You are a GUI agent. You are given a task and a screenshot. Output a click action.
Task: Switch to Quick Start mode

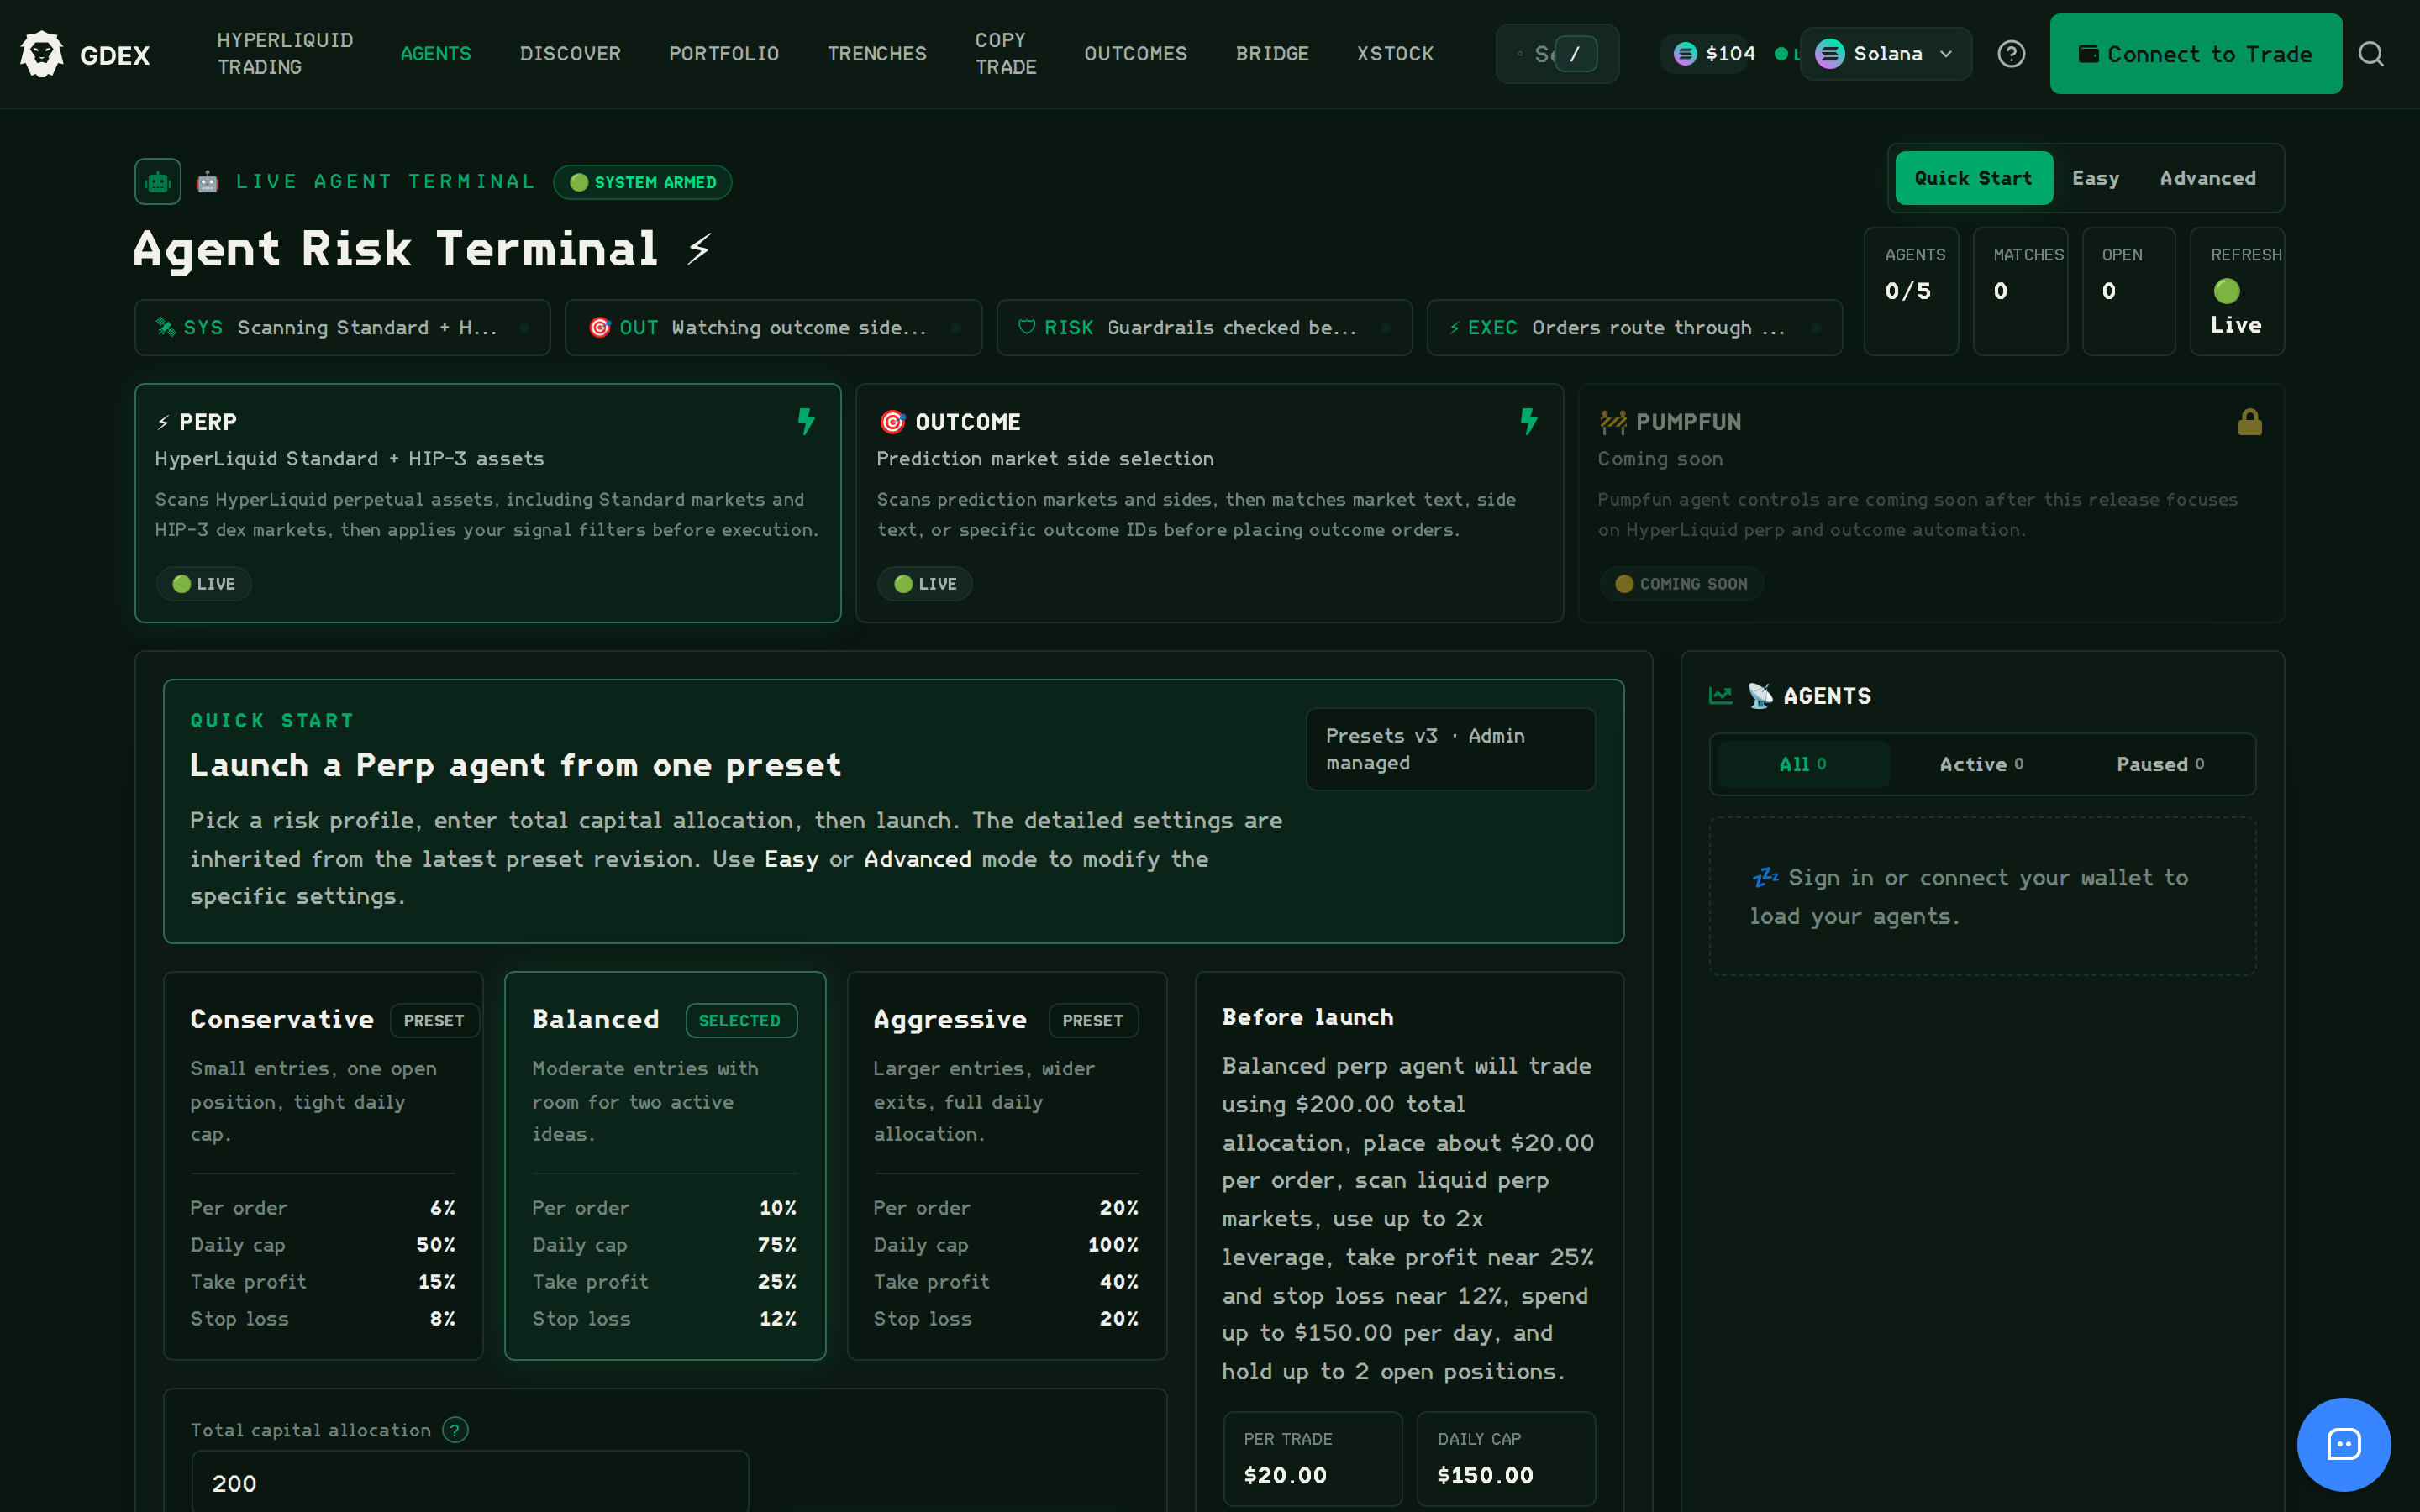(x=1973, y=178)
